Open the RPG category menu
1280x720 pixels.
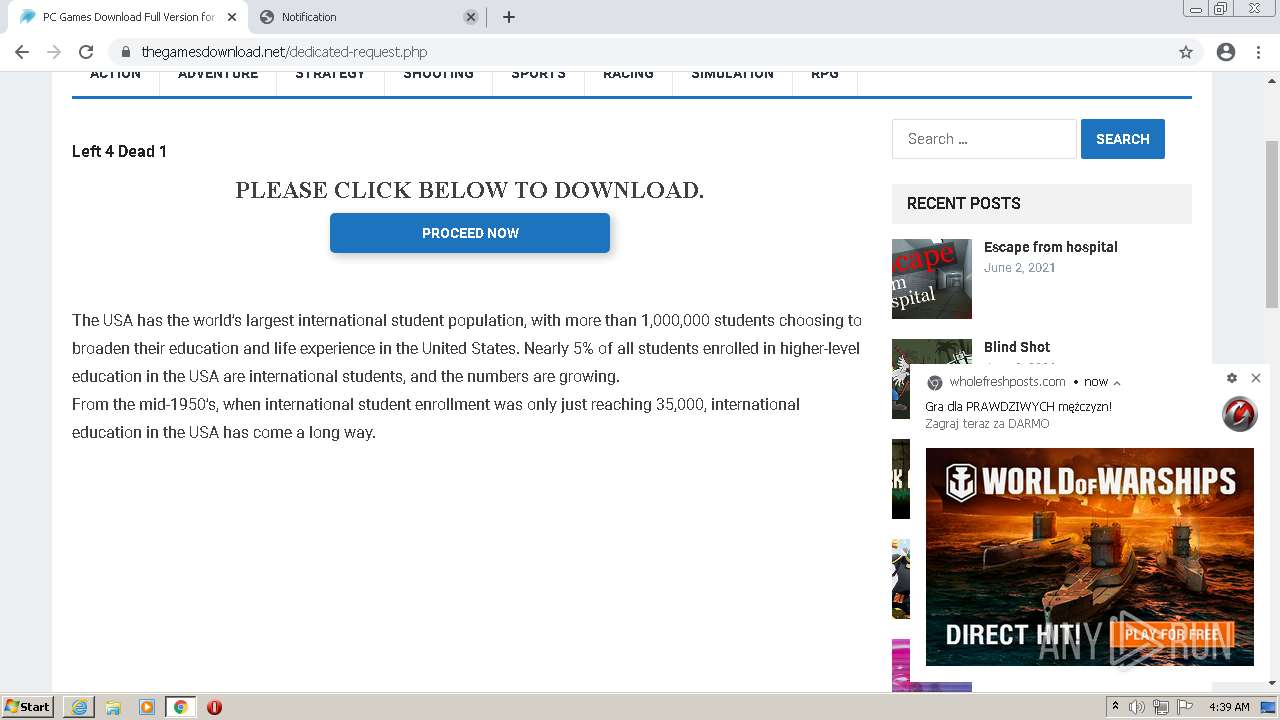pos(825,74)
